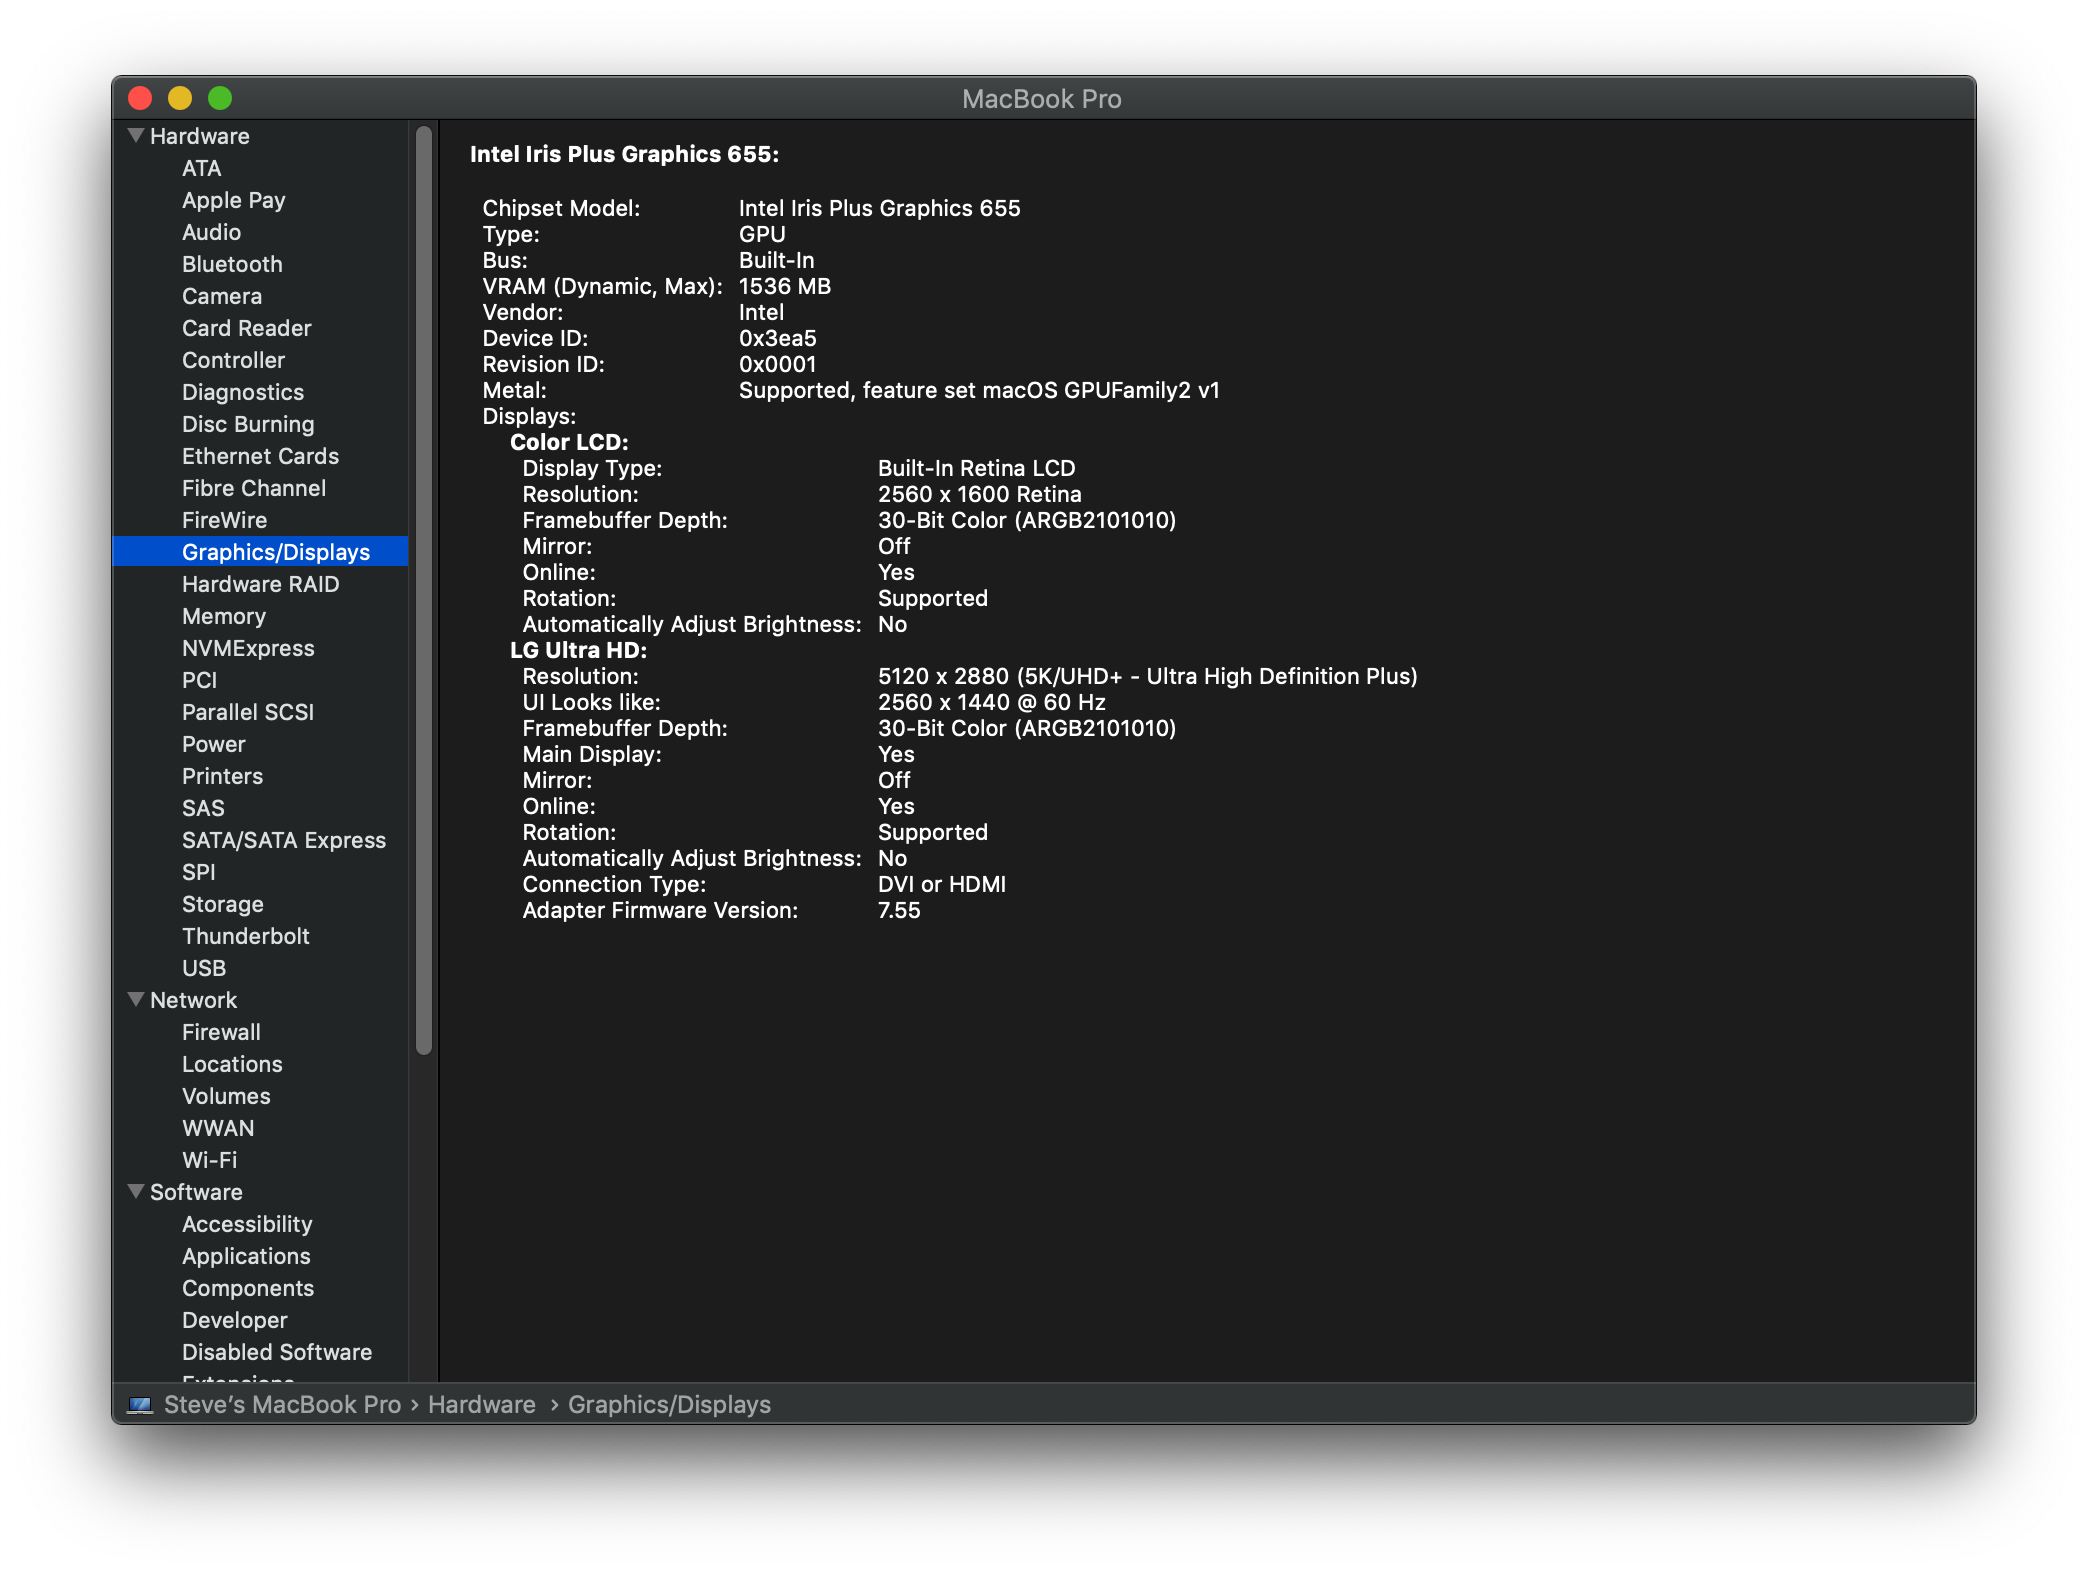
Task: Select Parallel SCSI in the sidebar
Action: coord(248,712)
